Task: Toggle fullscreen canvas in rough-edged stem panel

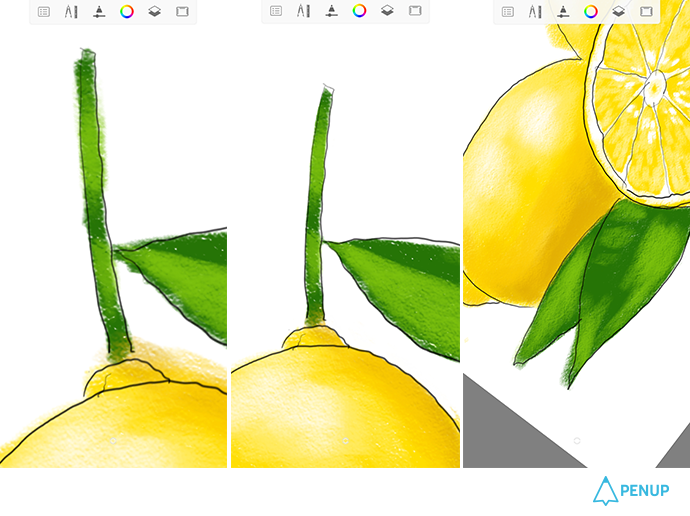Action: 182,11
